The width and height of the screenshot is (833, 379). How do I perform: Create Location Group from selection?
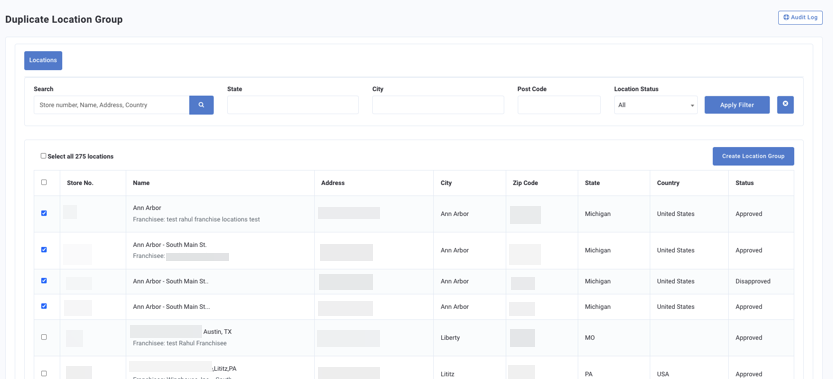point(753,156)
